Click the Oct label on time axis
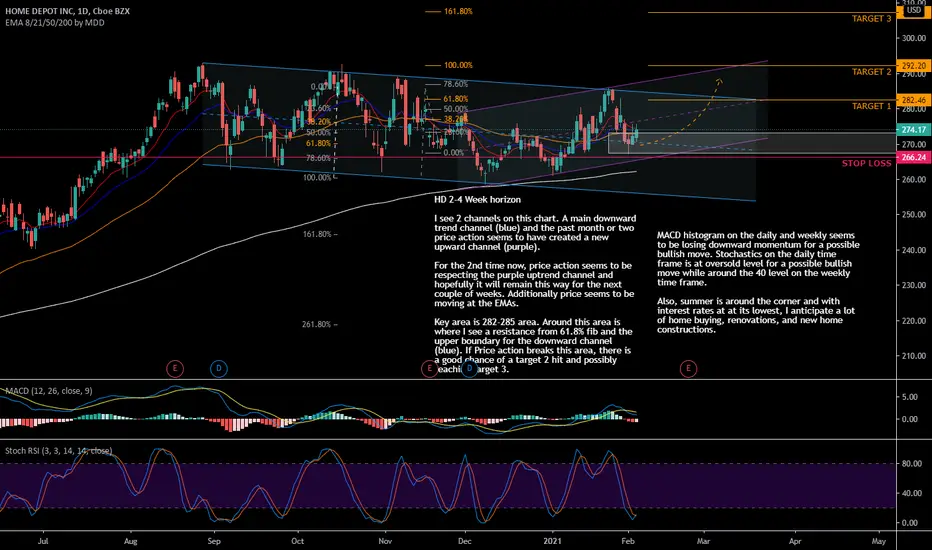Image resolution: width=932 pixels, height=550 pixels. point(297,541)
